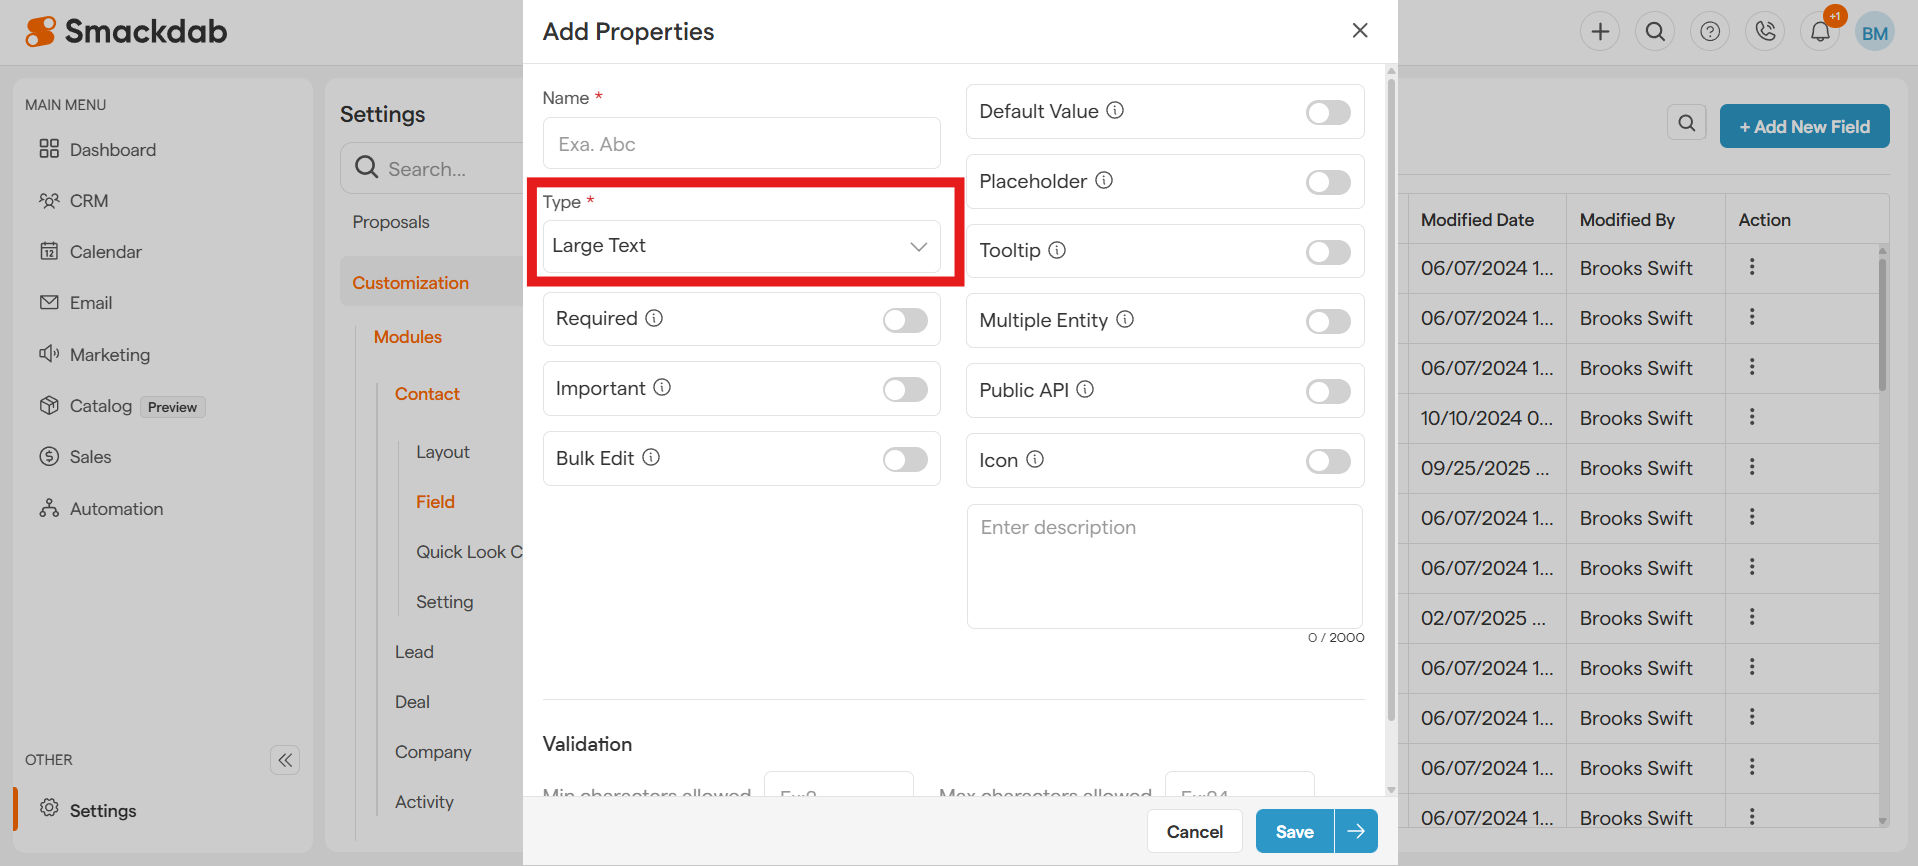Click the Cancel button
This screenshot has height=866, width=1918.
point(1194,831)
